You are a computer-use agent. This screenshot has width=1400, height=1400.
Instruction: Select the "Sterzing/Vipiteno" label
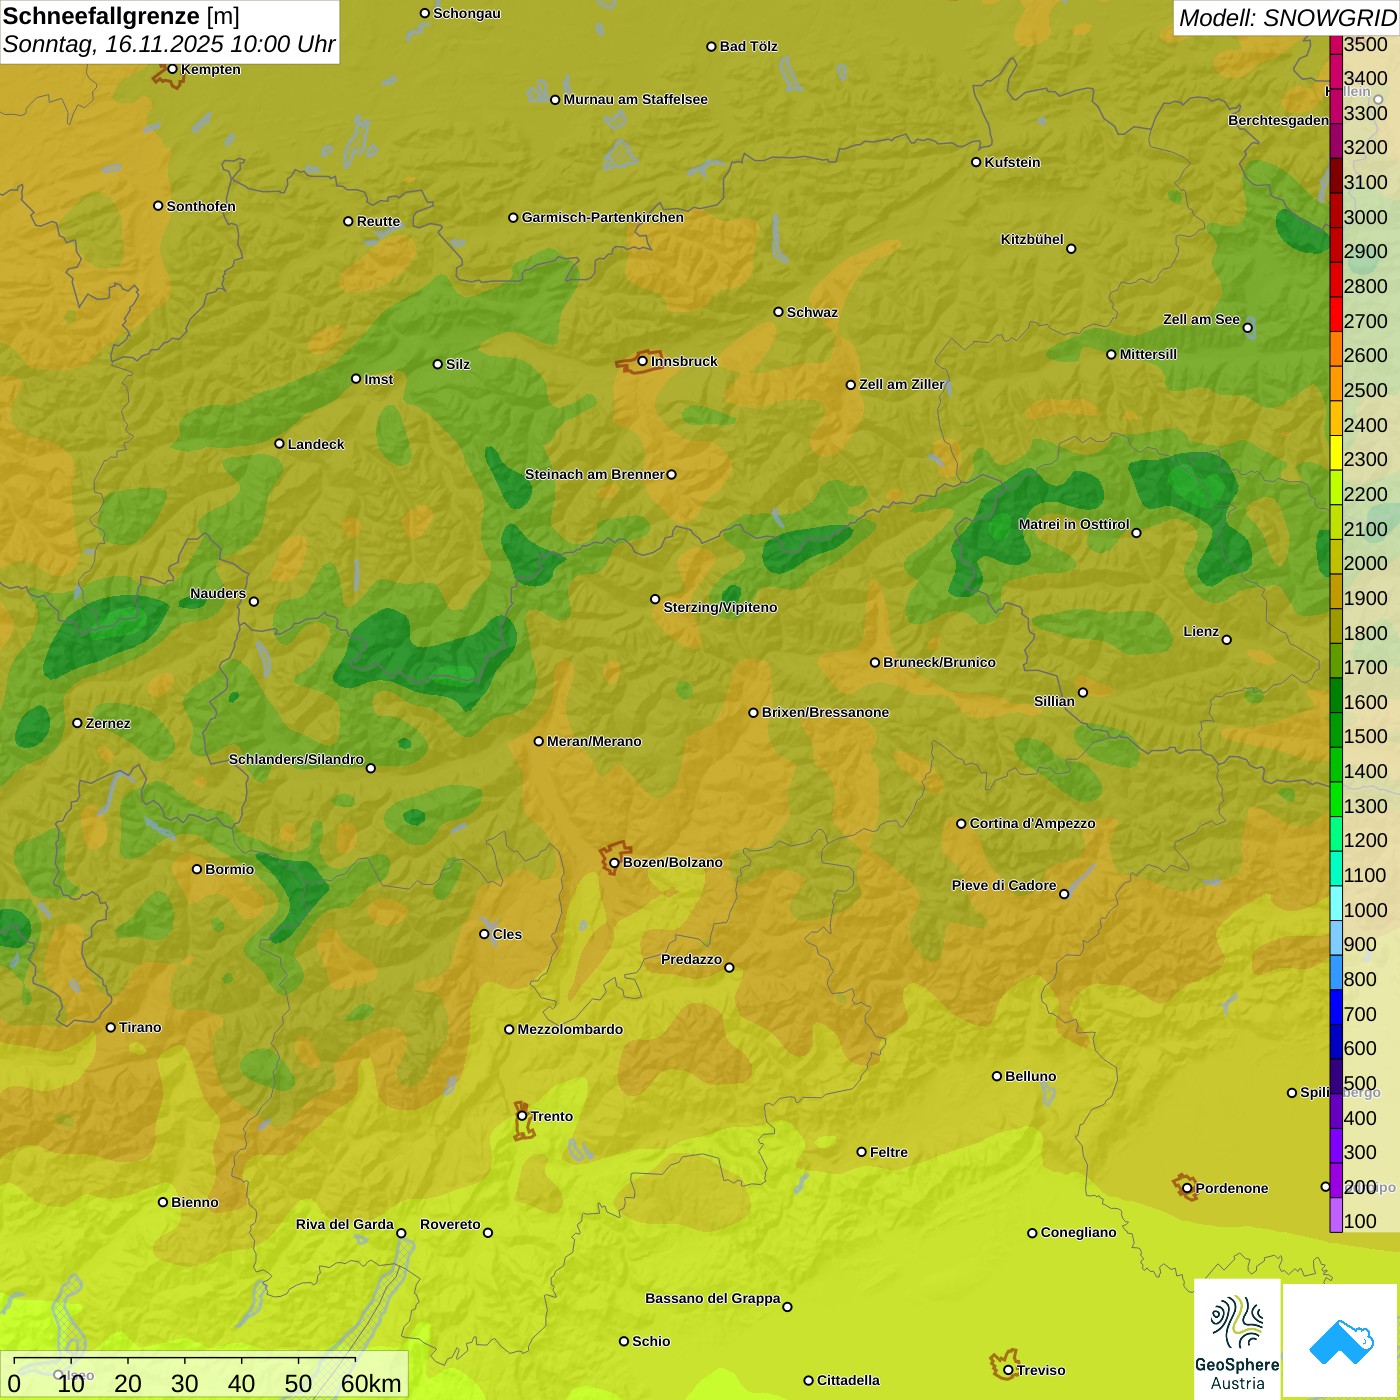(720, 607)
